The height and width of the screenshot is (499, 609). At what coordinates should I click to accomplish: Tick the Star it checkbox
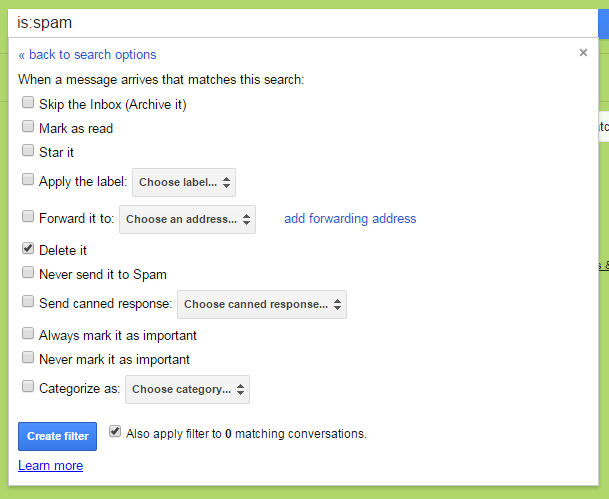[28, 151]
